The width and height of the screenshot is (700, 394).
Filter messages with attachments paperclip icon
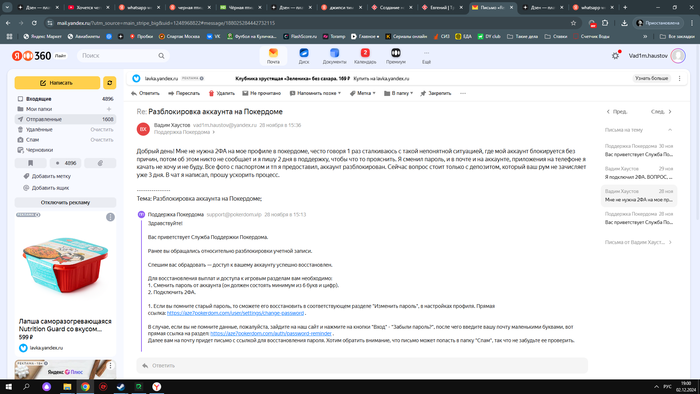point(100,163)
